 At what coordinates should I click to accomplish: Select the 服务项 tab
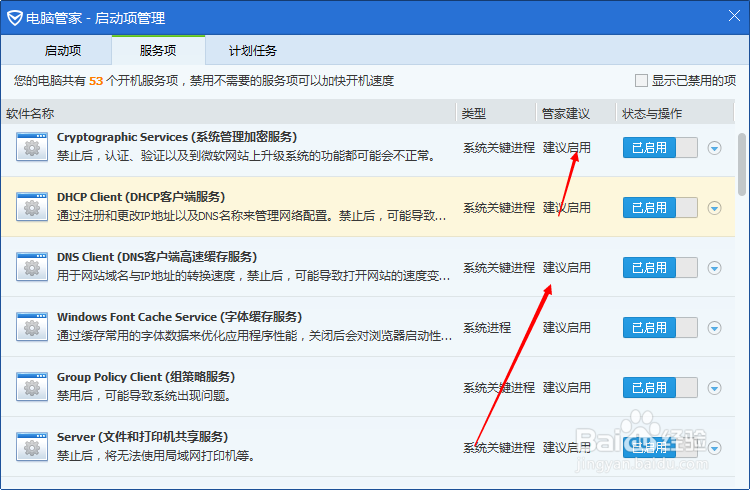158,50
